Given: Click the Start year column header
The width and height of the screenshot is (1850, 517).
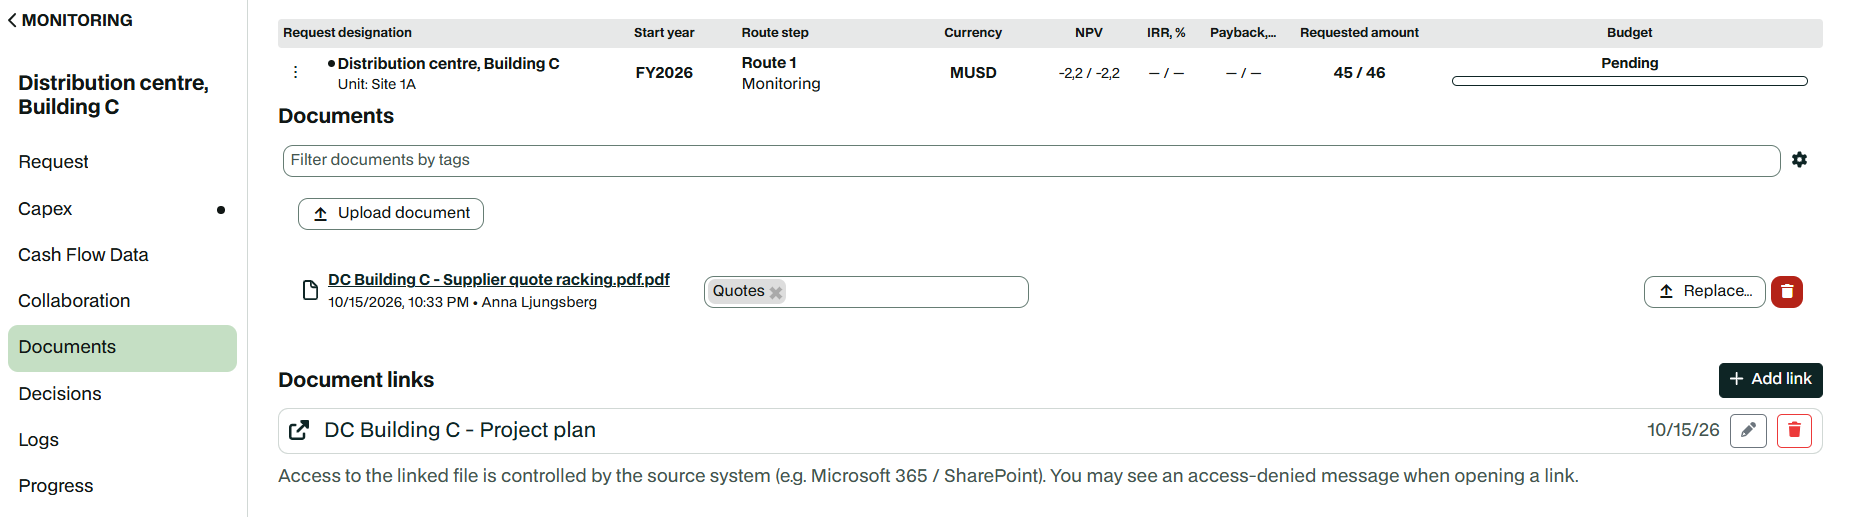Looking at the screenshot, I should coord(664,33).
